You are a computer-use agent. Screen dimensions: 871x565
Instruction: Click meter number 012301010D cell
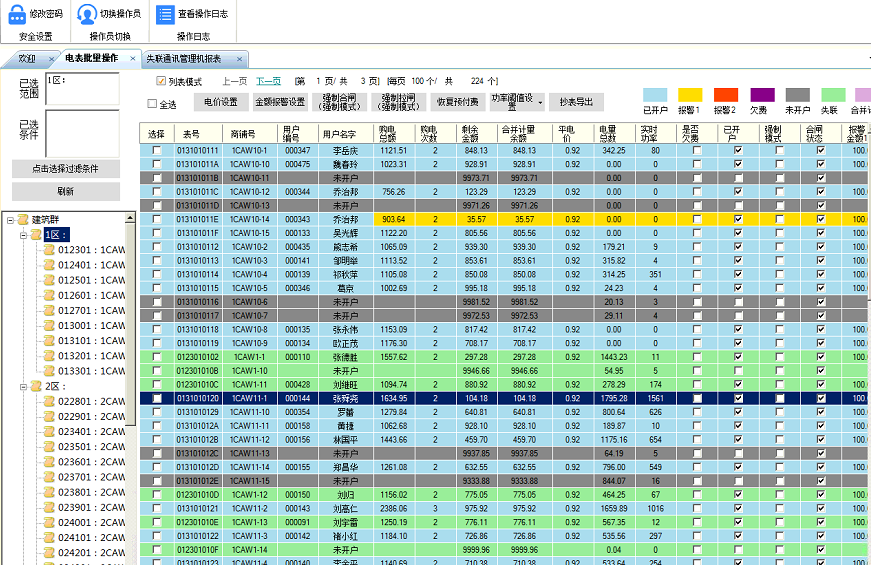coord(198,495)
